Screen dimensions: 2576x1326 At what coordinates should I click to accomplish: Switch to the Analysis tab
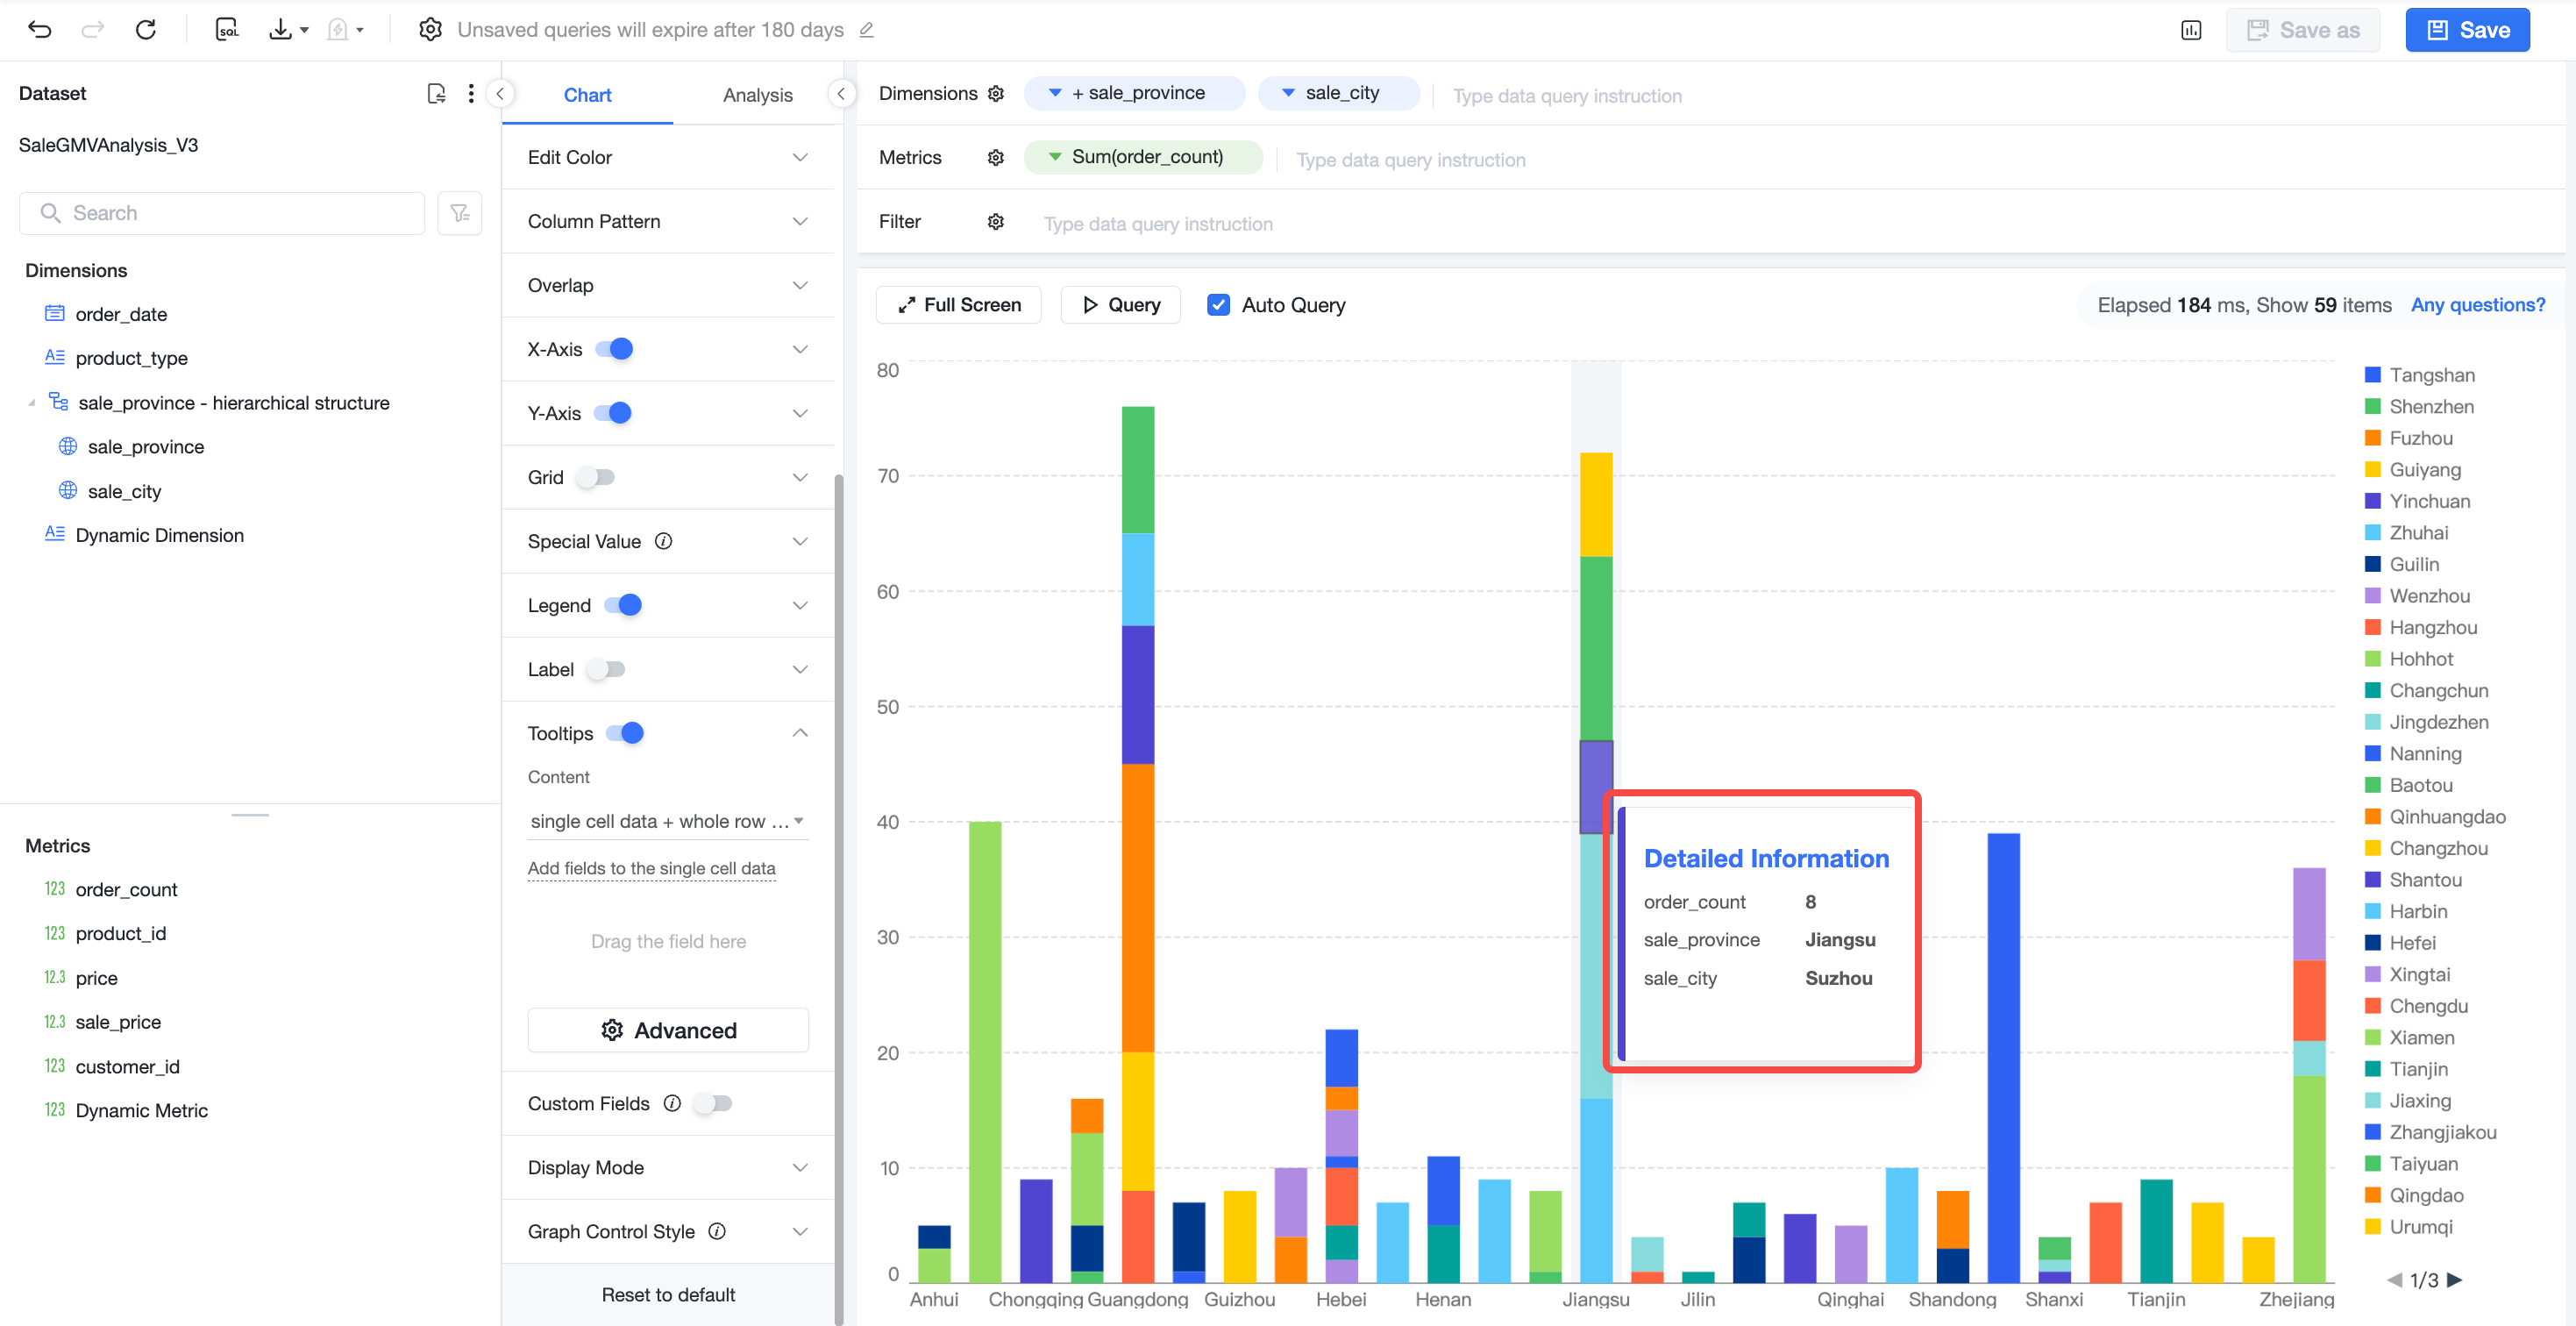coord(757,95)
